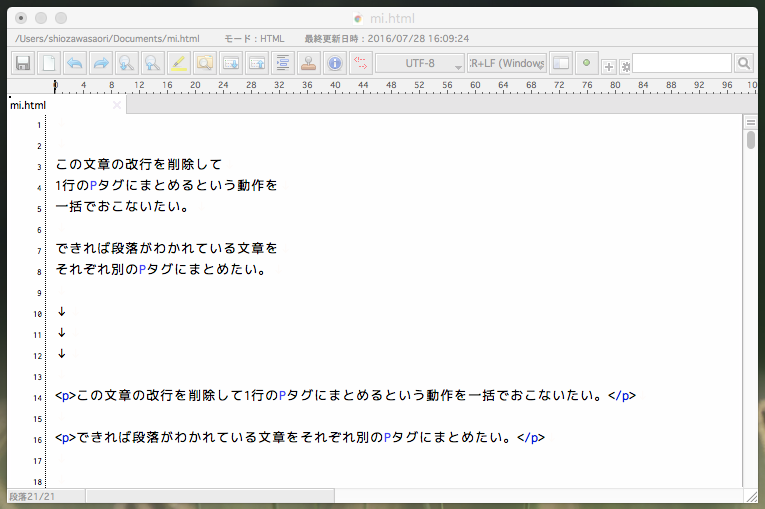Screen dimensions: 765x509
Task: Open the gear settings menu in toolbar
Action: tap(625, 66)
